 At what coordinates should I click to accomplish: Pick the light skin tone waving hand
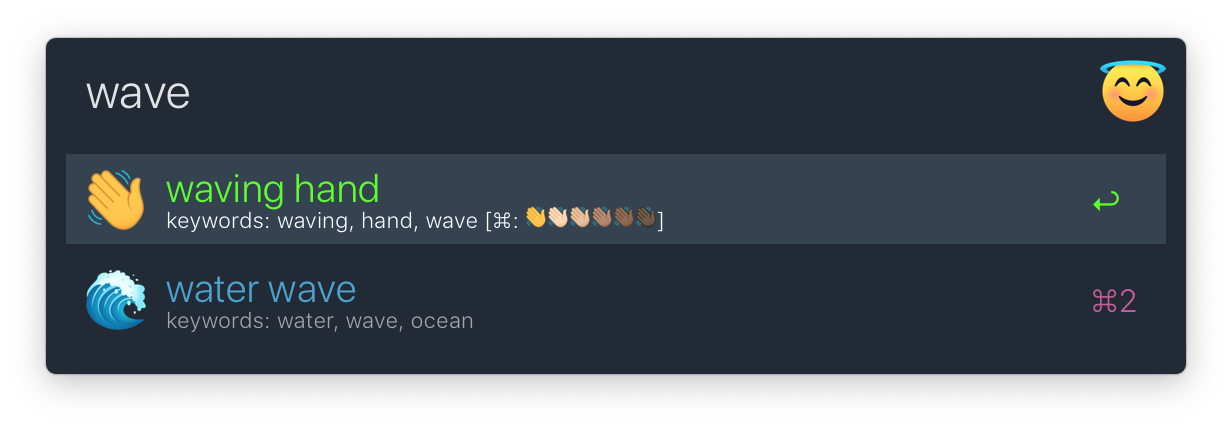pos(557,217)
